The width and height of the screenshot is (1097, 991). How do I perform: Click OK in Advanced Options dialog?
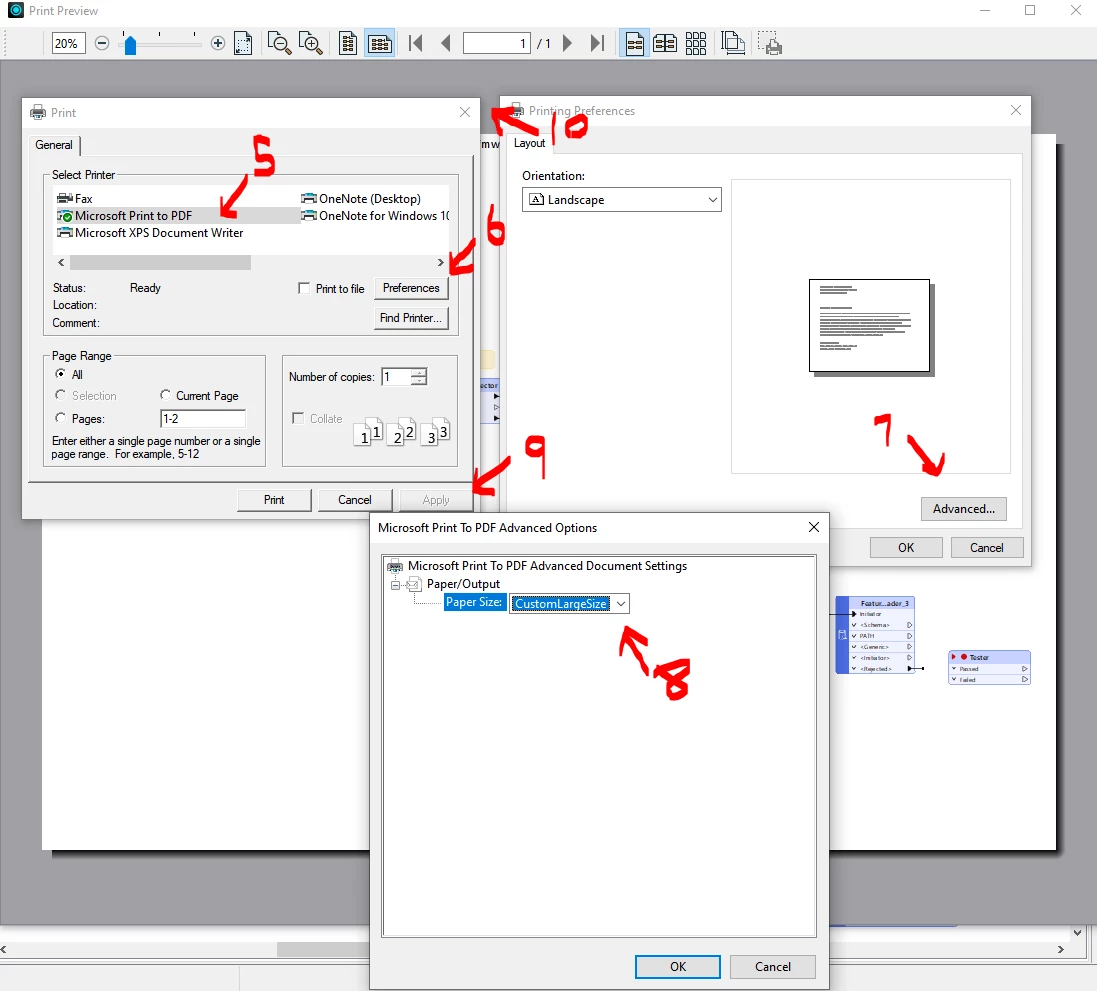[x=677, y=967]
